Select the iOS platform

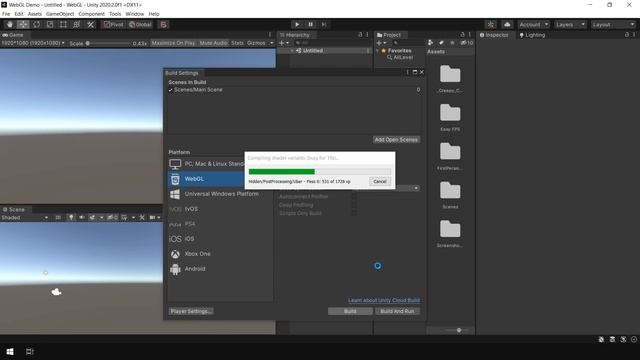[x=220, y=239]
